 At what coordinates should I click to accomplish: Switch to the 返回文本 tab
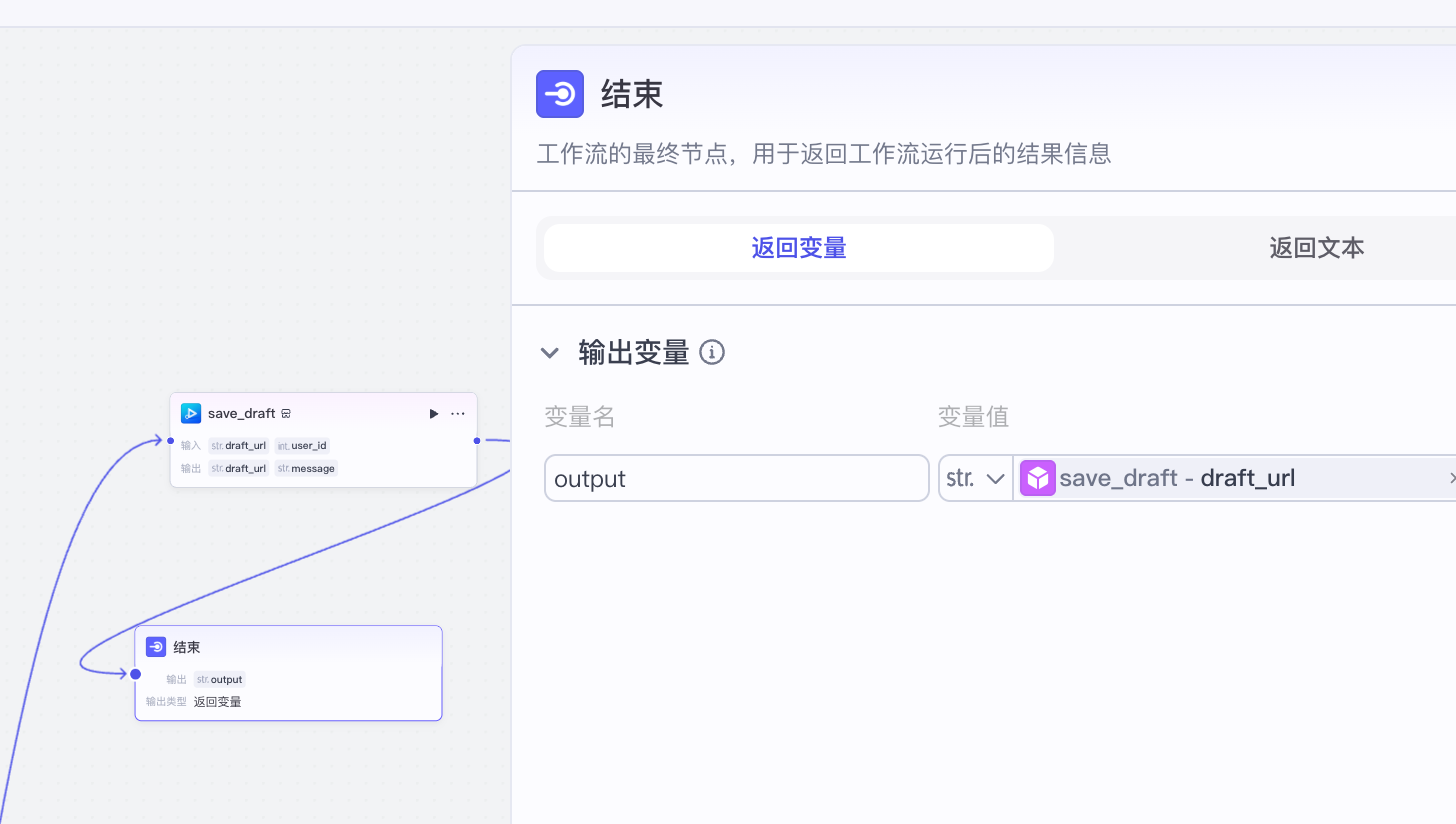coord(1316,247)
